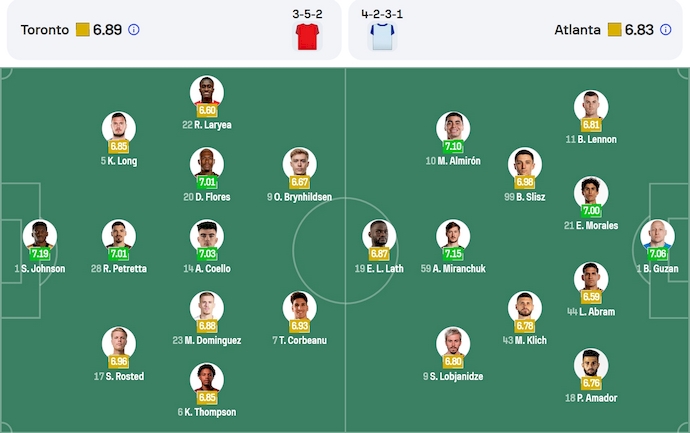Image resolution: width=690 pixels, height=433 pixels.
Task: Open the O. Brynhildsen player name link
Action: coord(299,197)
